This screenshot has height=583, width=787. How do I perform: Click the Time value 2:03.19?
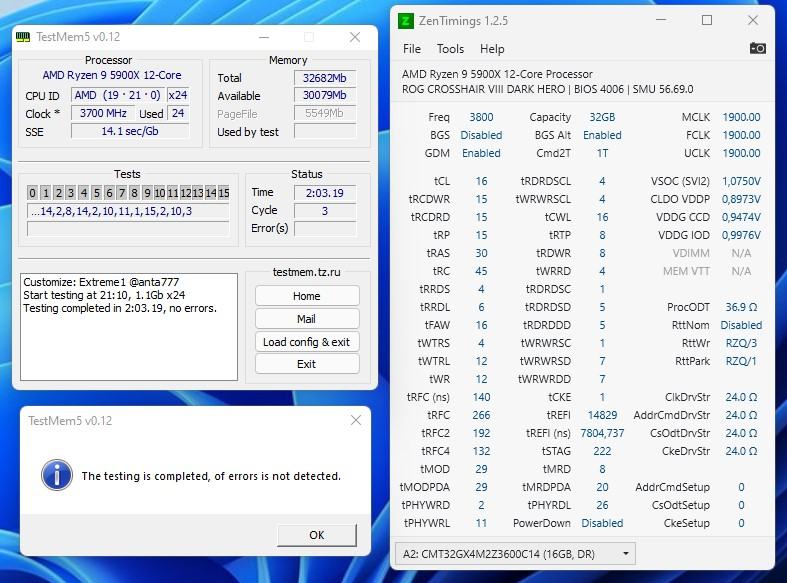(x=325, y=193)
